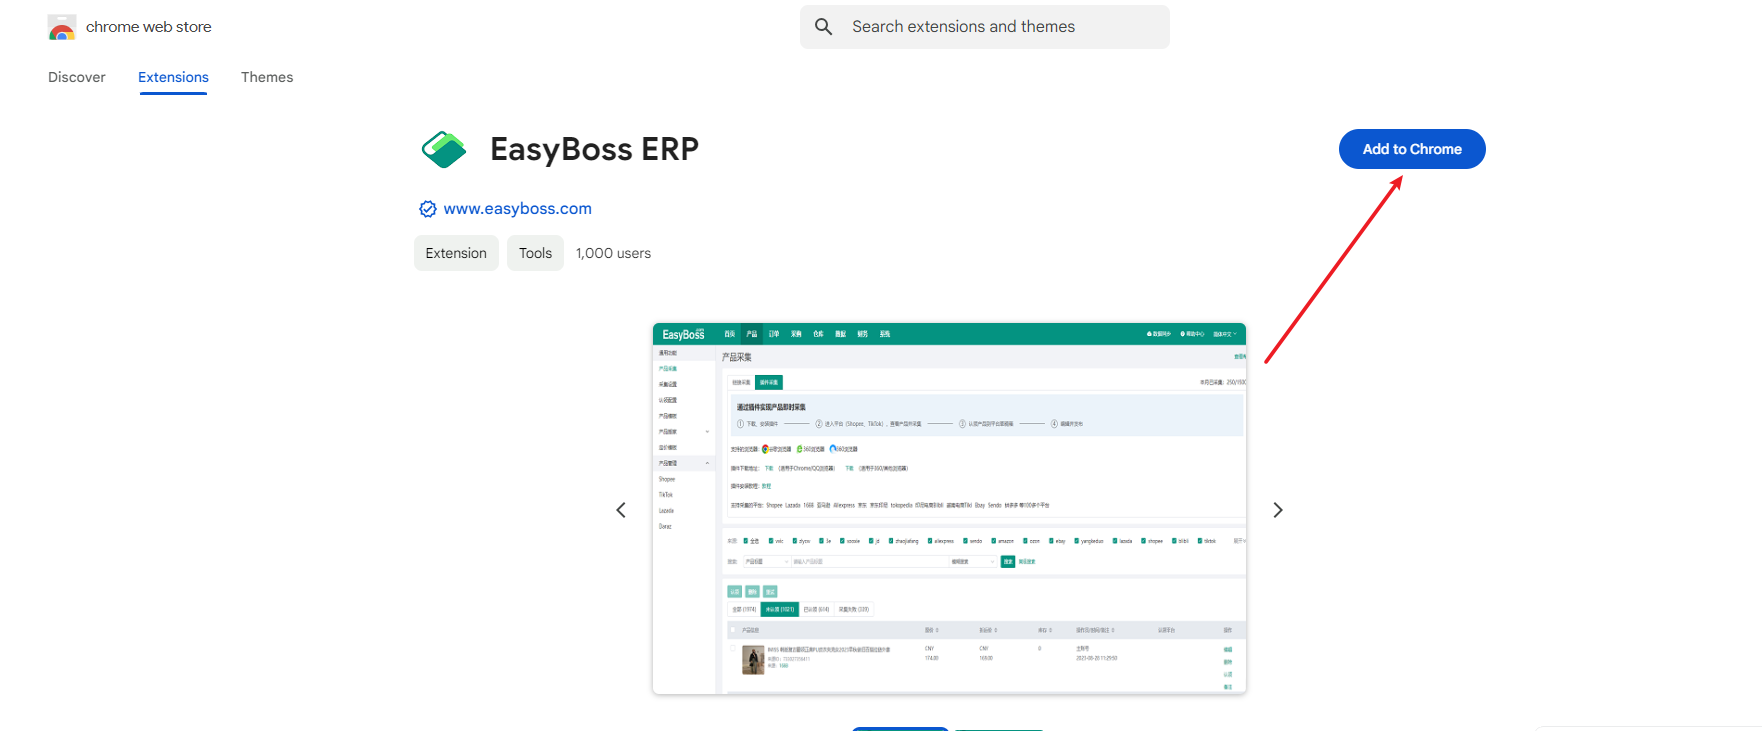The height and width of the screenshot is (731, 1762).
Task: Click the "chrome web store" header text
Action: click(149, 27)
